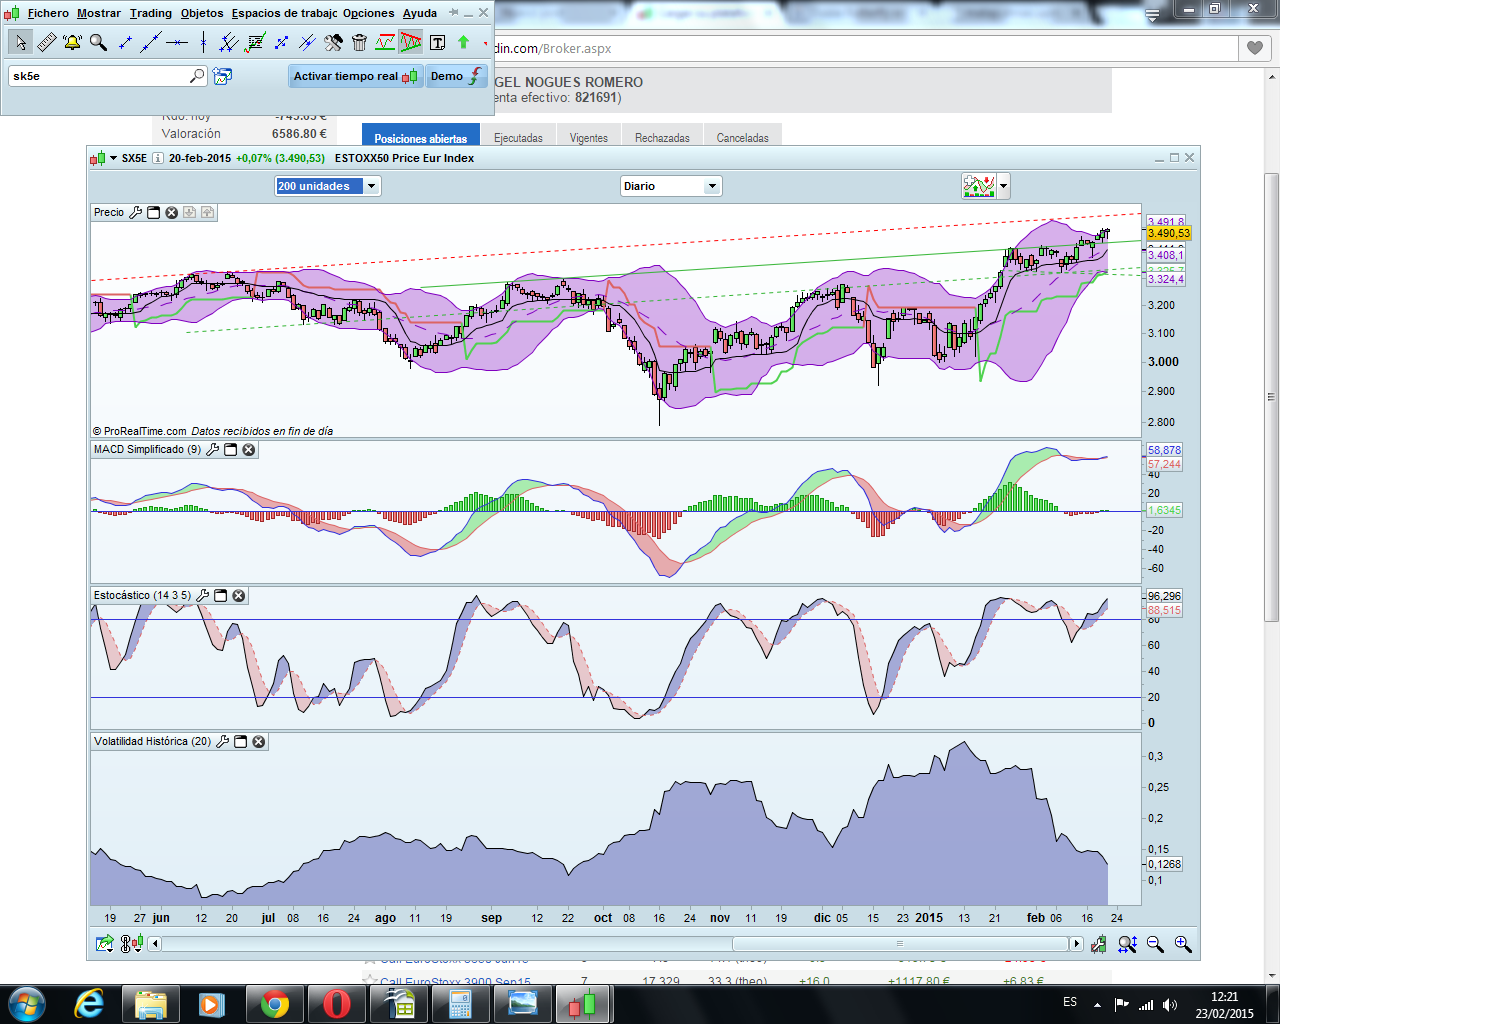Image resolution: width=1500 pixels, height=1024 pixels.
Task: Open the 200 unidades dropdown
Action: [371, 186]
